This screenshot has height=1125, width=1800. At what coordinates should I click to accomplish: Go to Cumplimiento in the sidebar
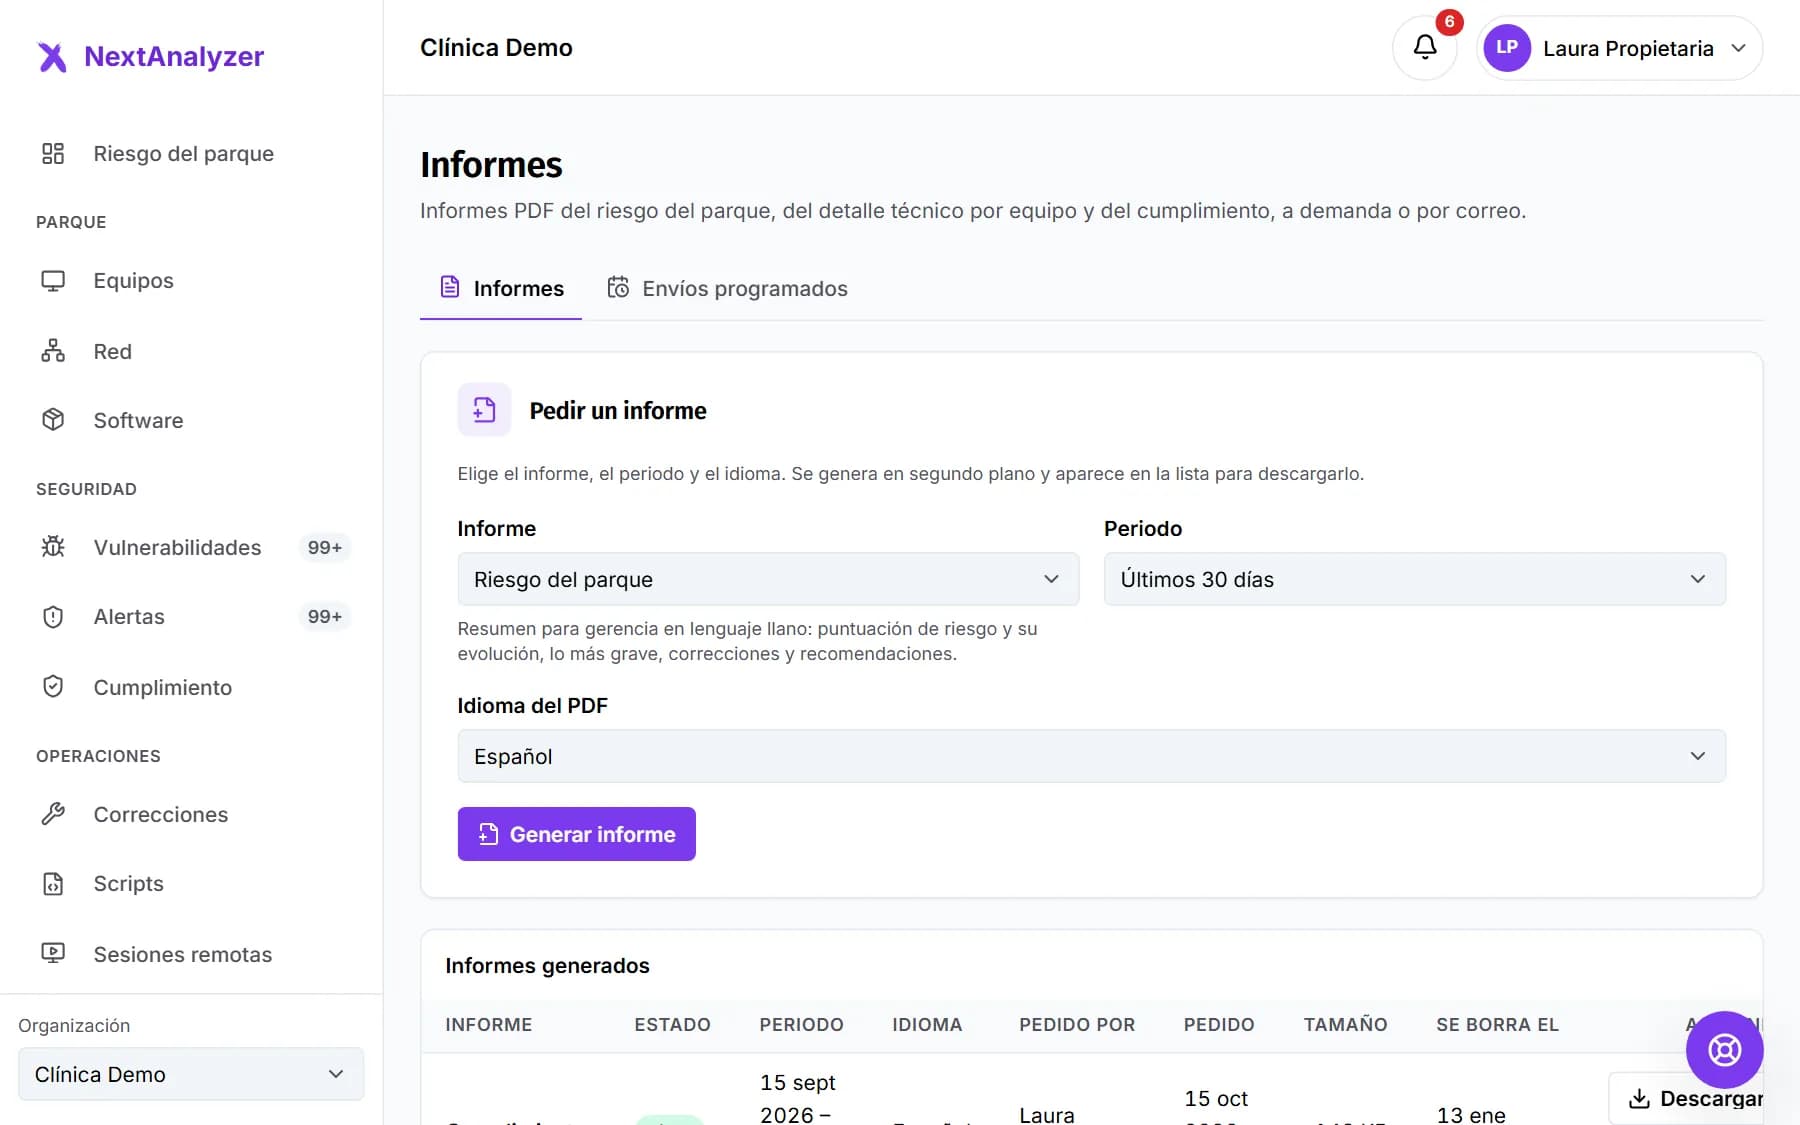click(191, 687)
